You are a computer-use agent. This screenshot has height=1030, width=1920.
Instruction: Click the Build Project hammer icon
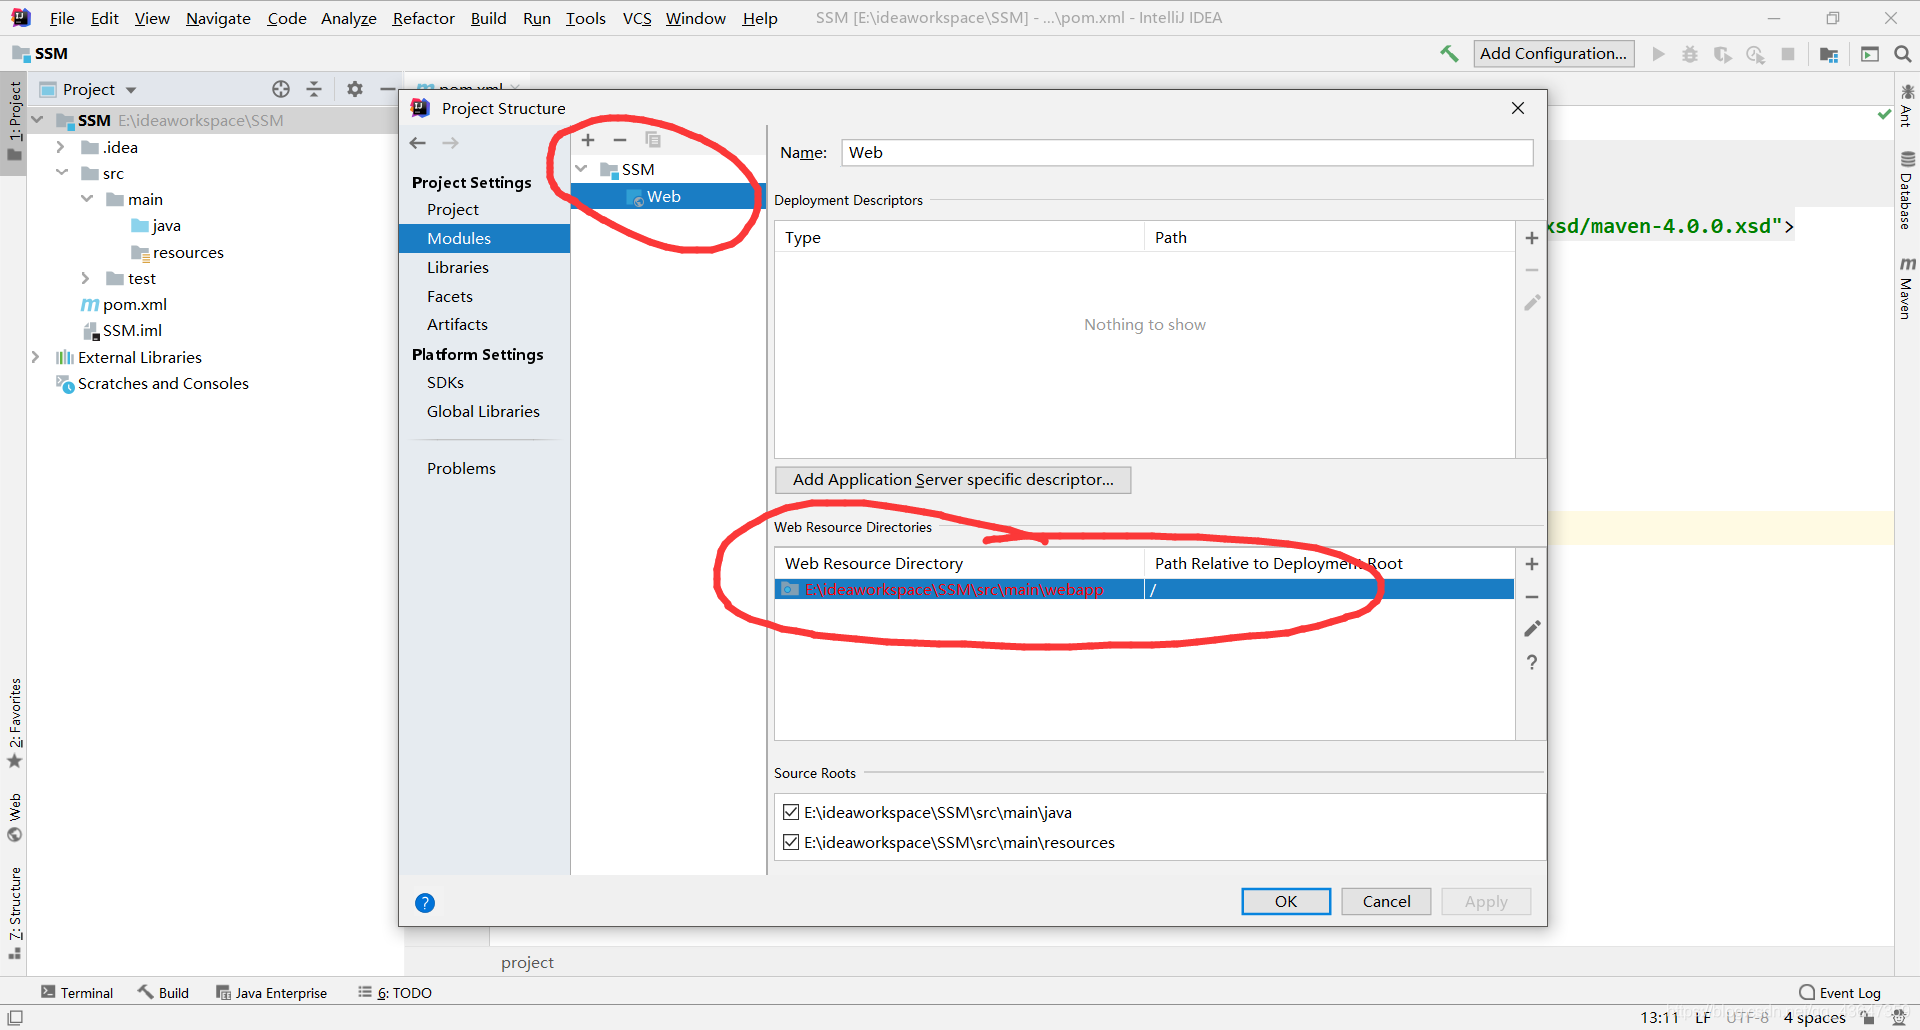point(1449,54)
